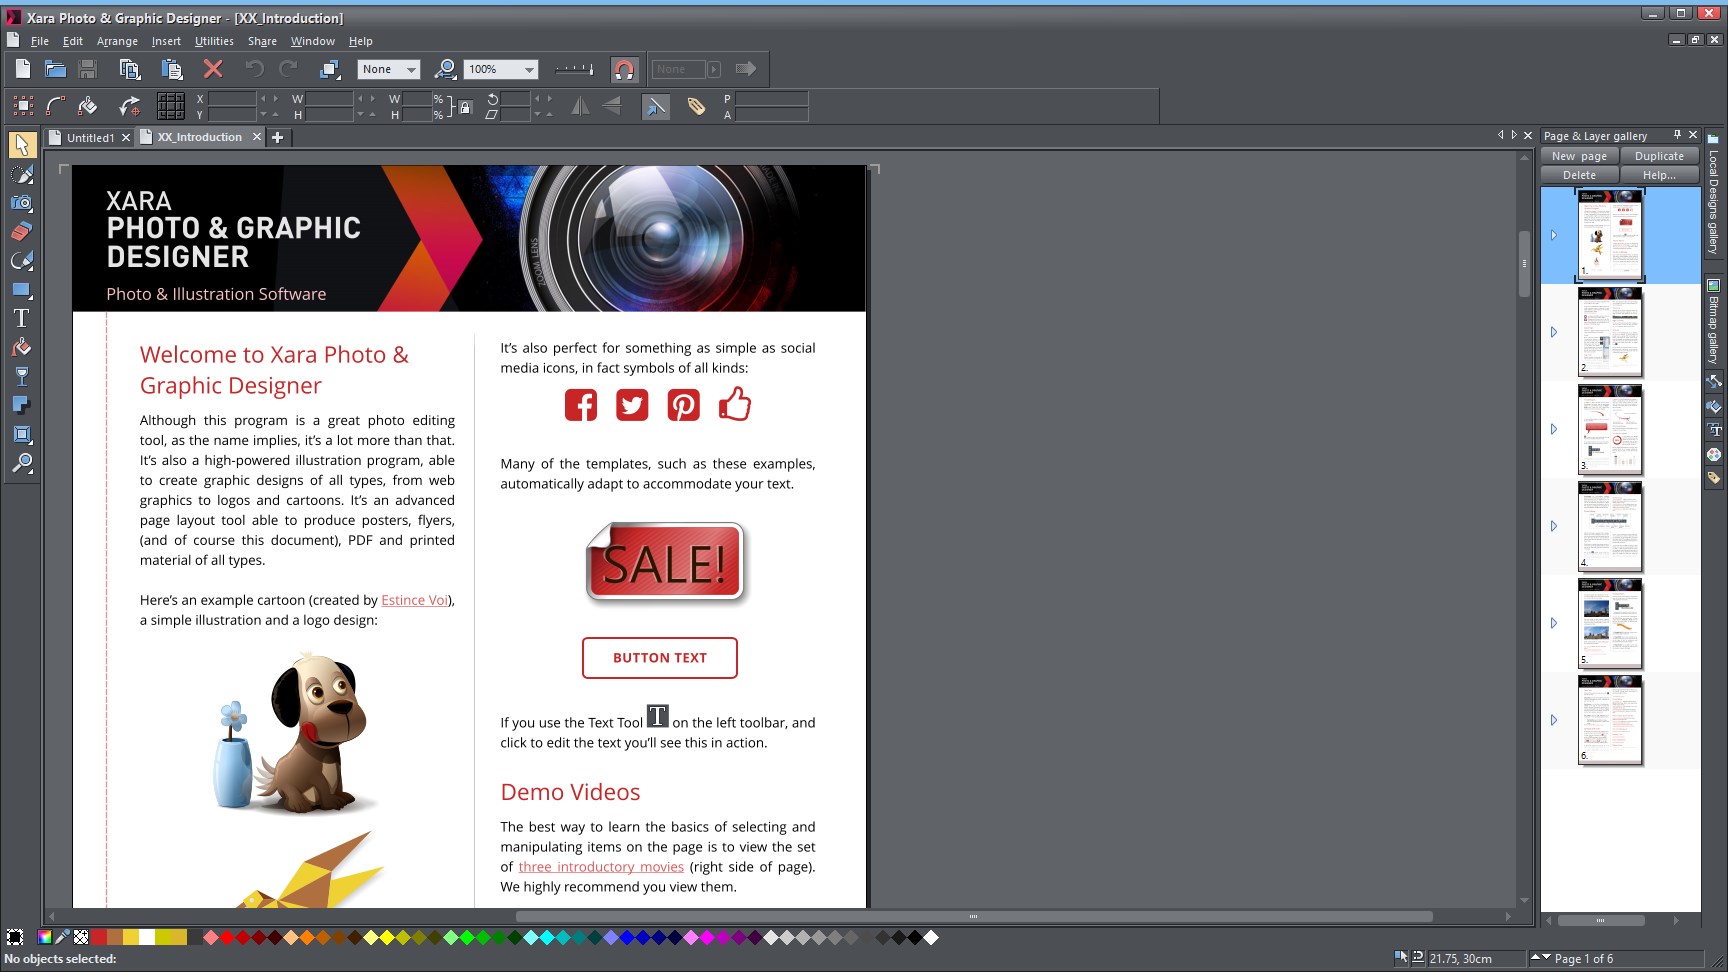Click the Save floppy disk icon
1728x972 pixels.
[x=88, y=69]
